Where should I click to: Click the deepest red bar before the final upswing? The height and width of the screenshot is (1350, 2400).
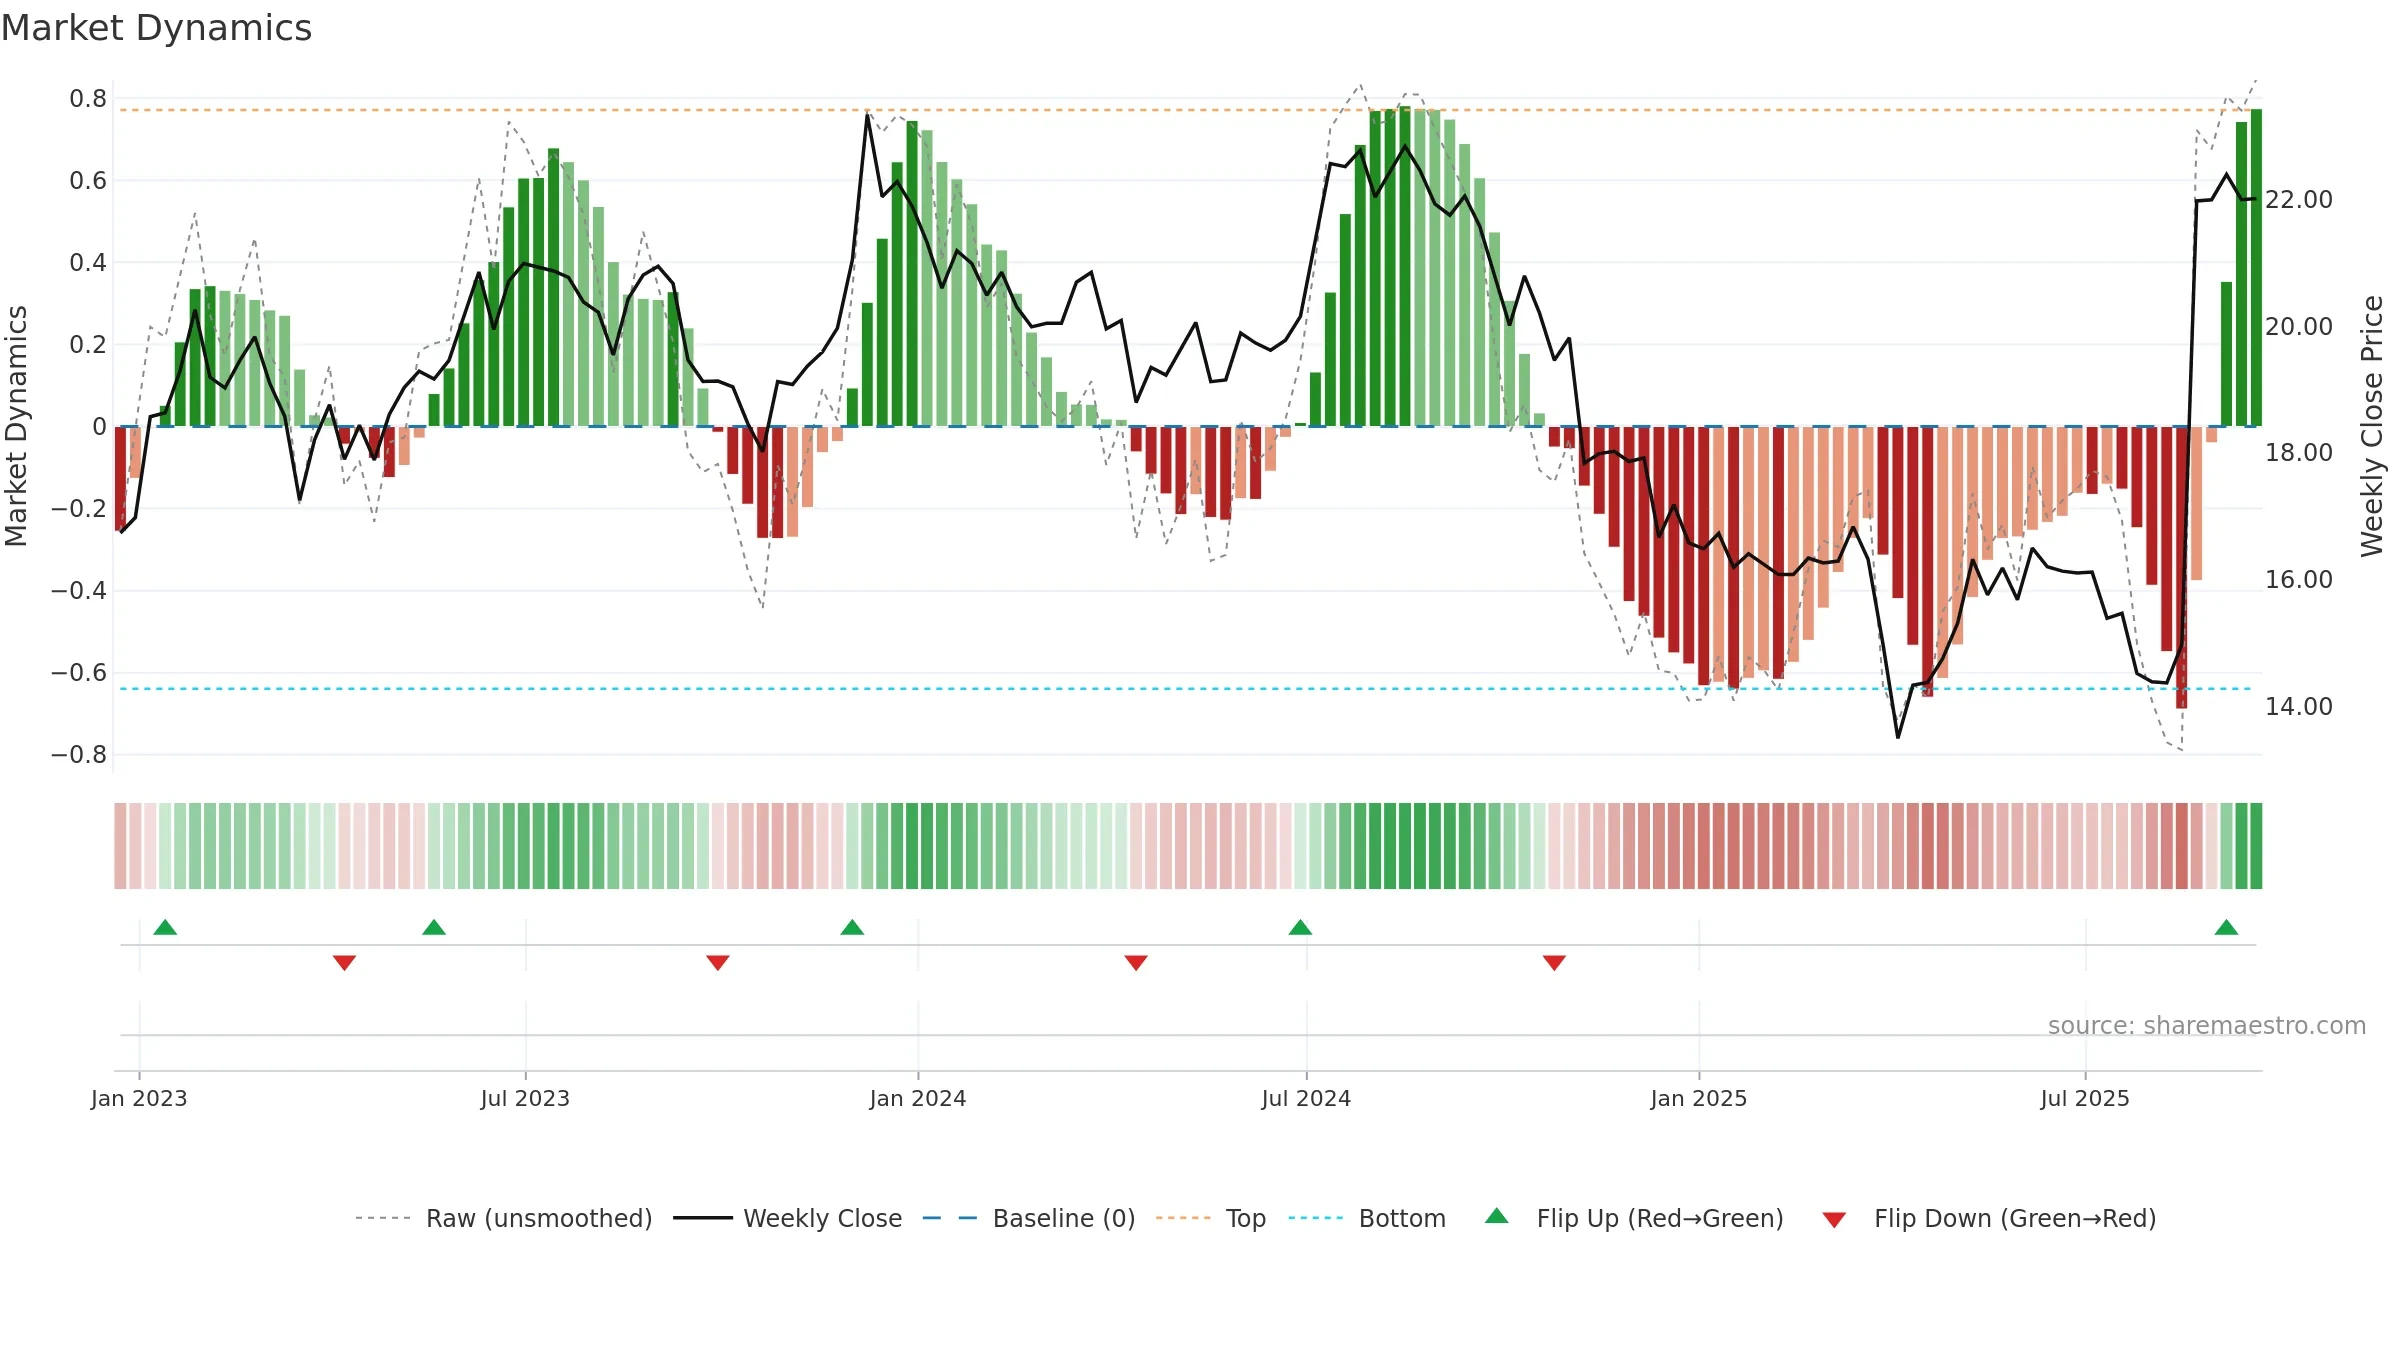pos(2181,568)
